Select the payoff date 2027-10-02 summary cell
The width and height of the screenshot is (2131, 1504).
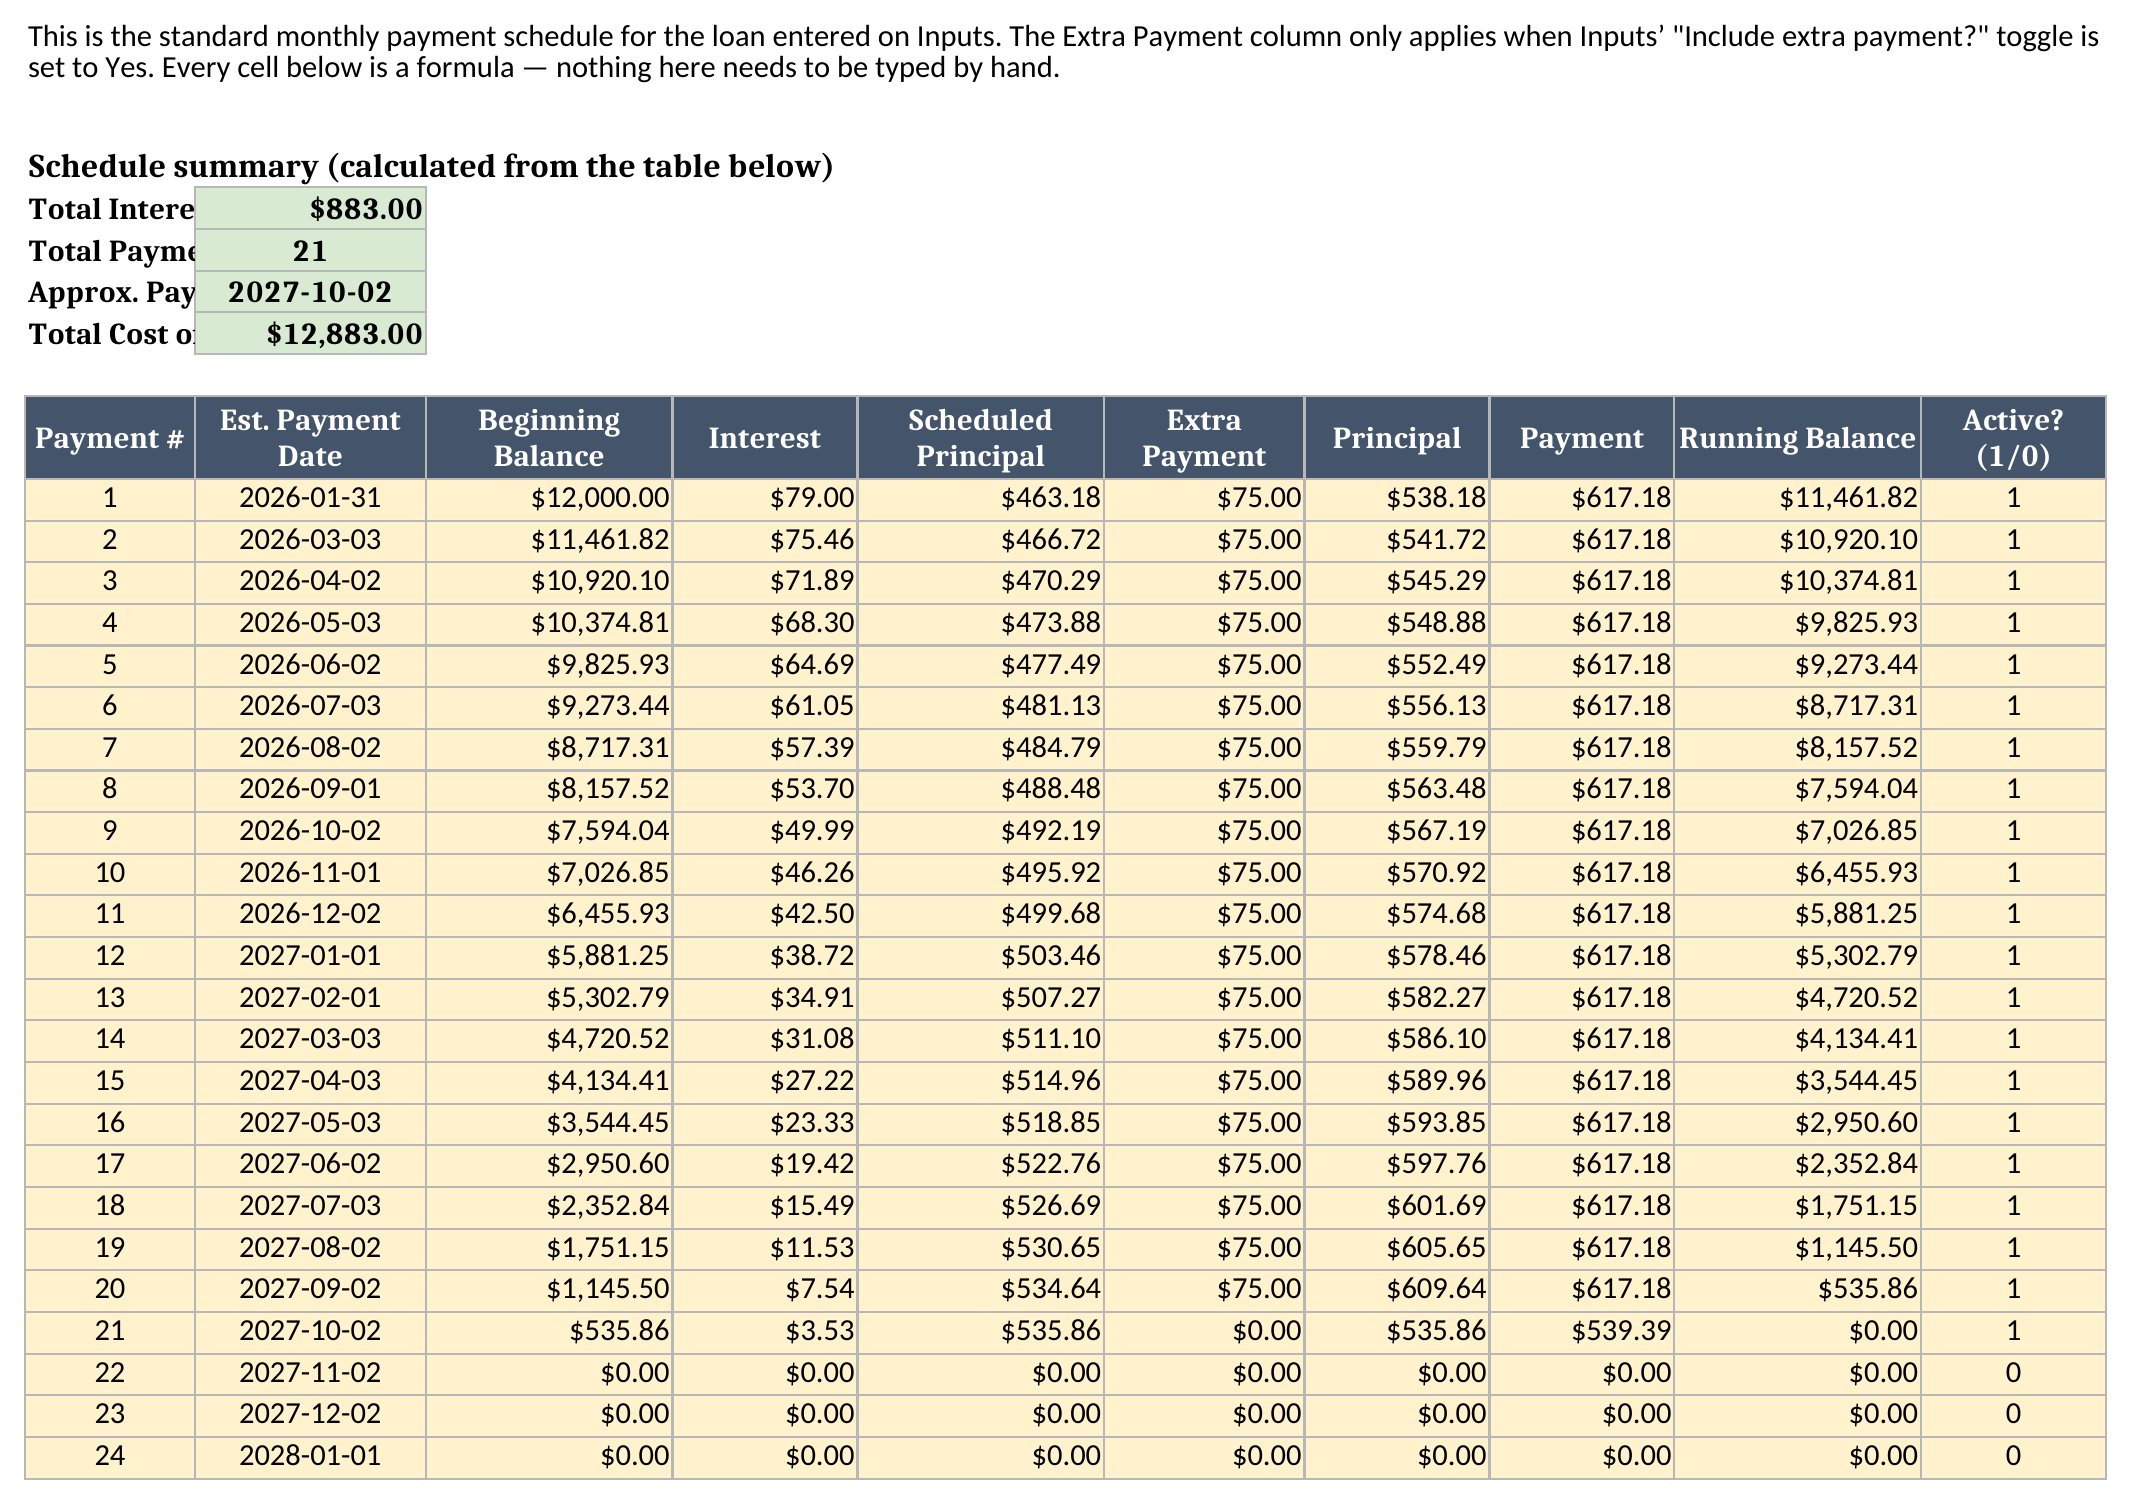[310, 292]
